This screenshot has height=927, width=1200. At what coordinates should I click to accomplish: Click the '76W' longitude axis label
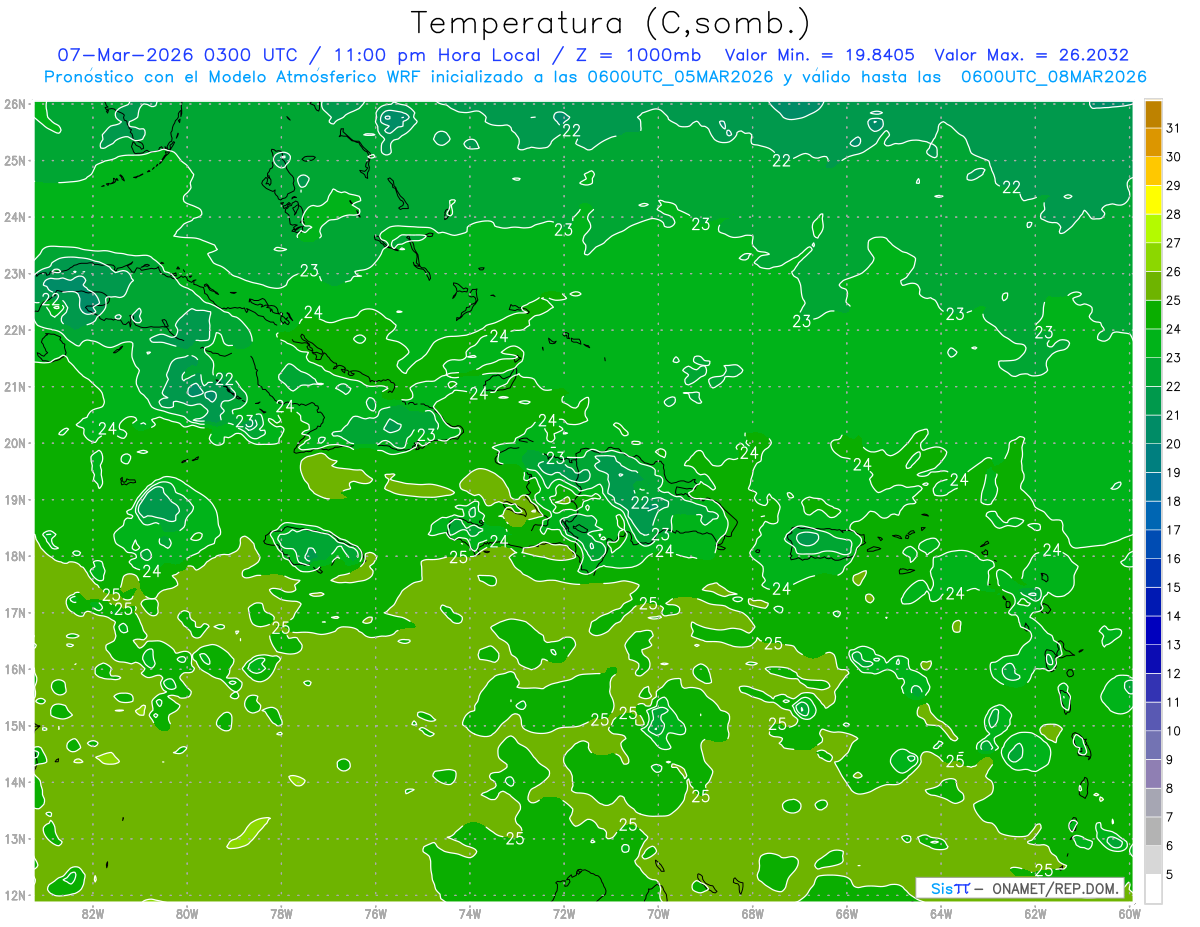click(376, 913)
